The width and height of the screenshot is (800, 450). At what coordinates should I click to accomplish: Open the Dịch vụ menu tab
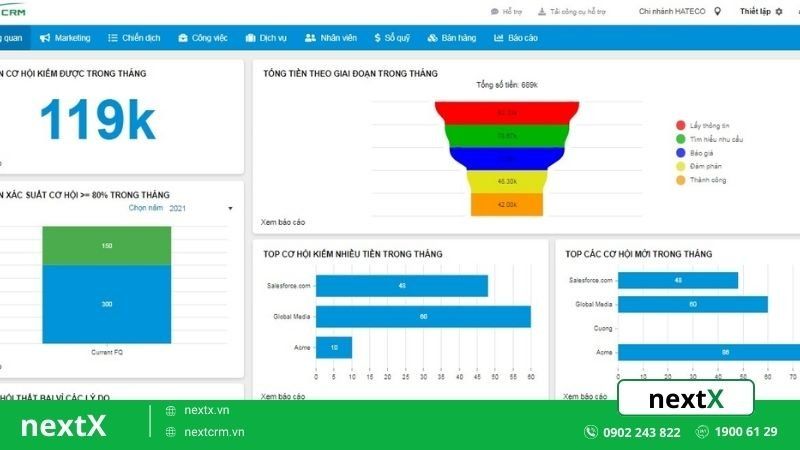266,38
